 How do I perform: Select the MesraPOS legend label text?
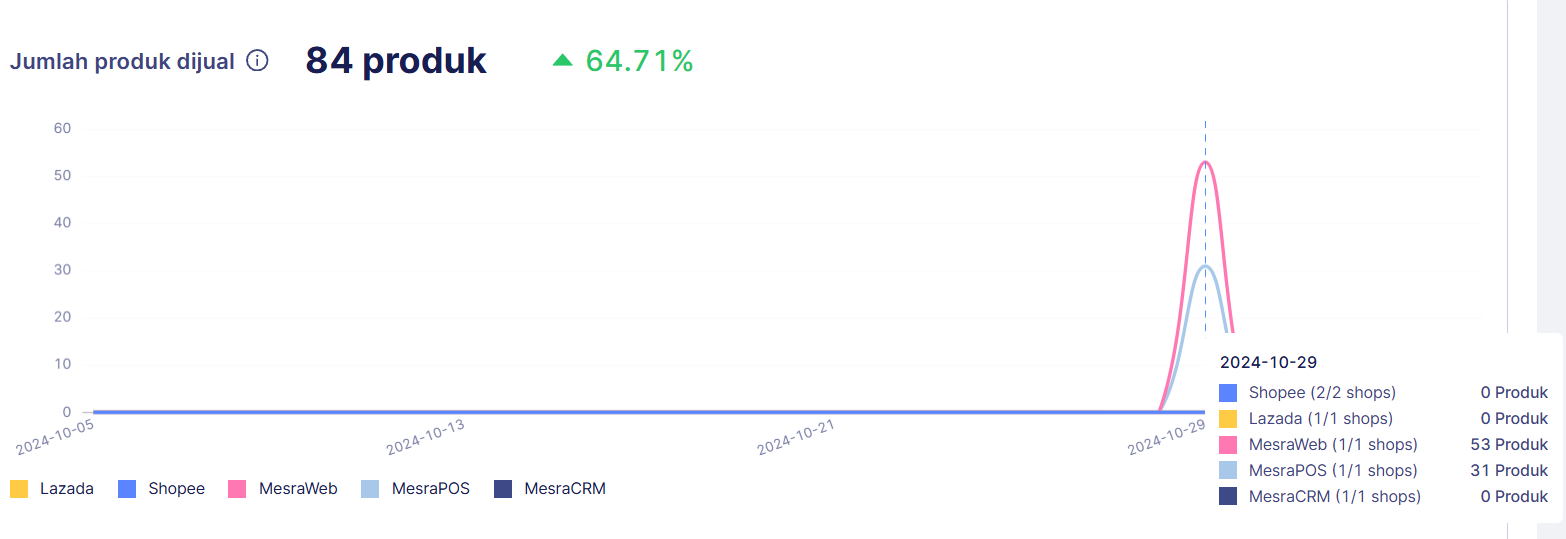(x=430, y=489)
